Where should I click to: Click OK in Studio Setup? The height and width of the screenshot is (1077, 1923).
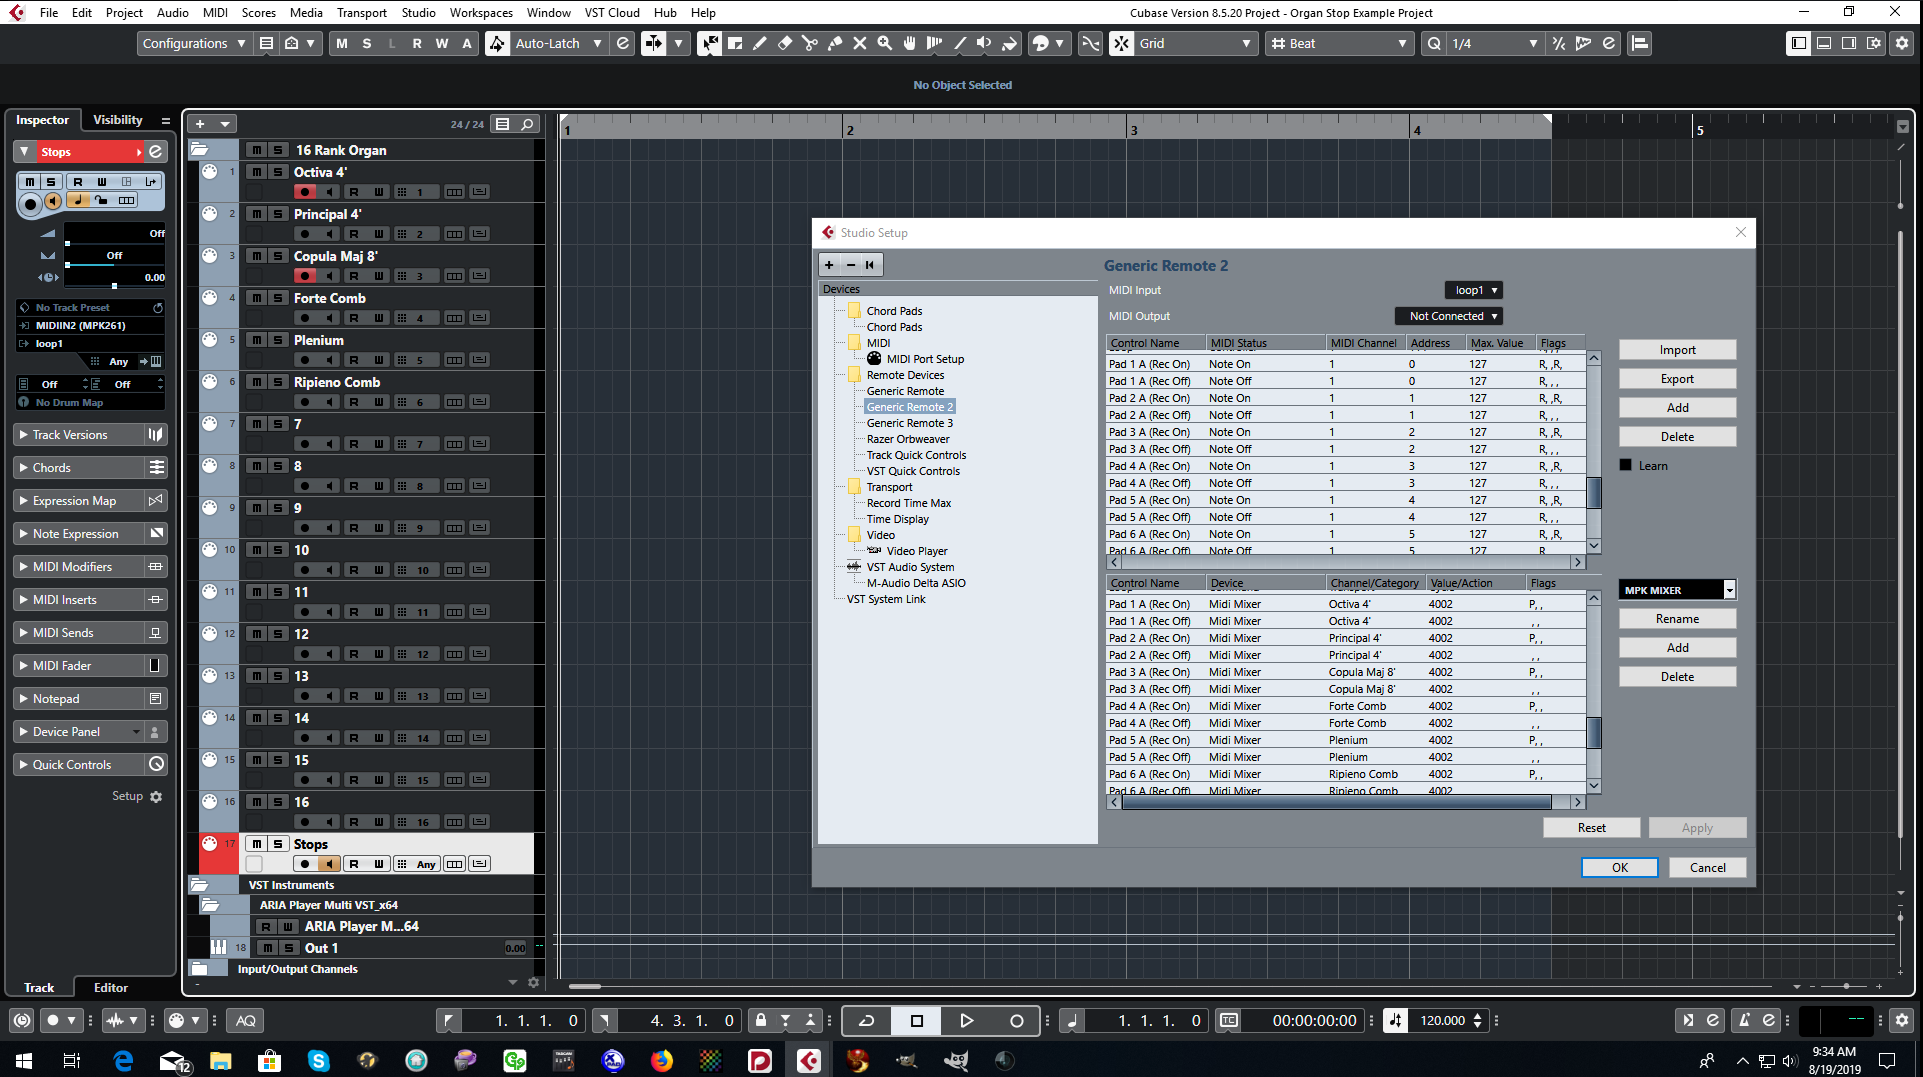[x=1620, y=868]
